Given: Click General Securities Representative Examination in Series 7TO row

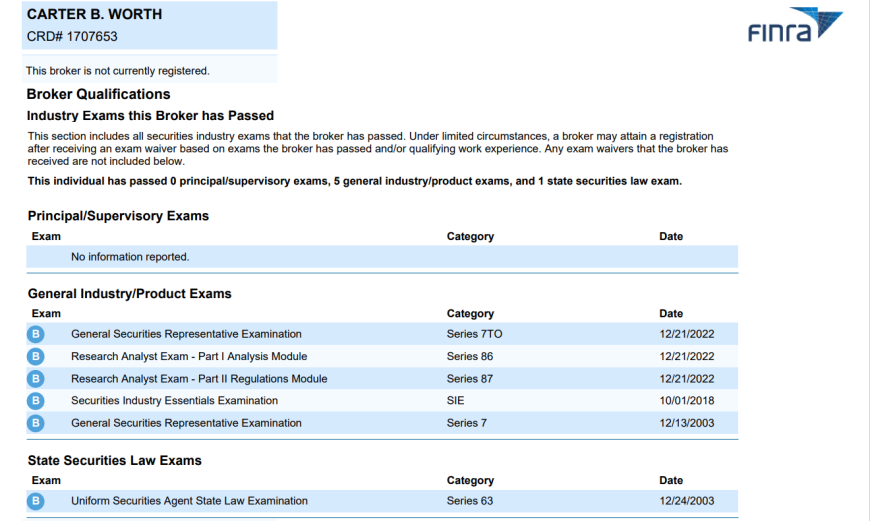Looking at the screenshot, I should pos(186,334).
